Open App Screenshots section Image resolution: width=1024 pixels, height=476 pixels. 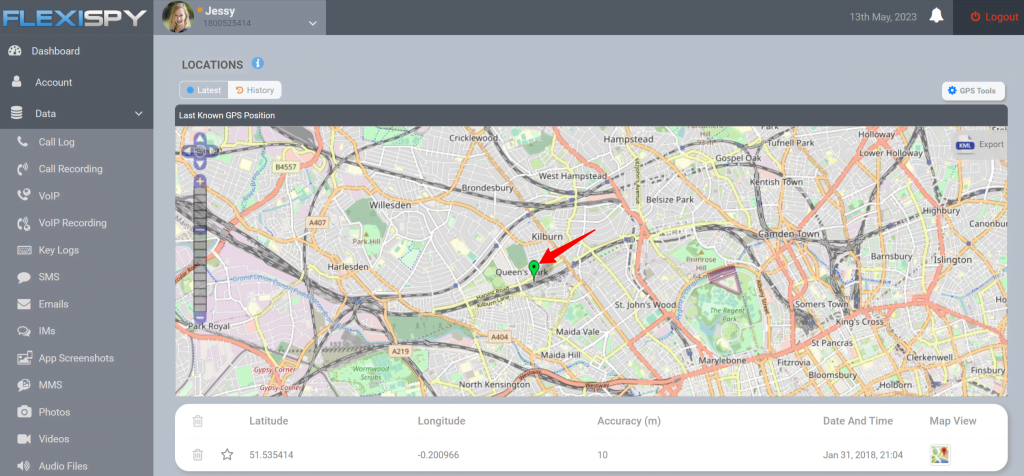point(76,358)
